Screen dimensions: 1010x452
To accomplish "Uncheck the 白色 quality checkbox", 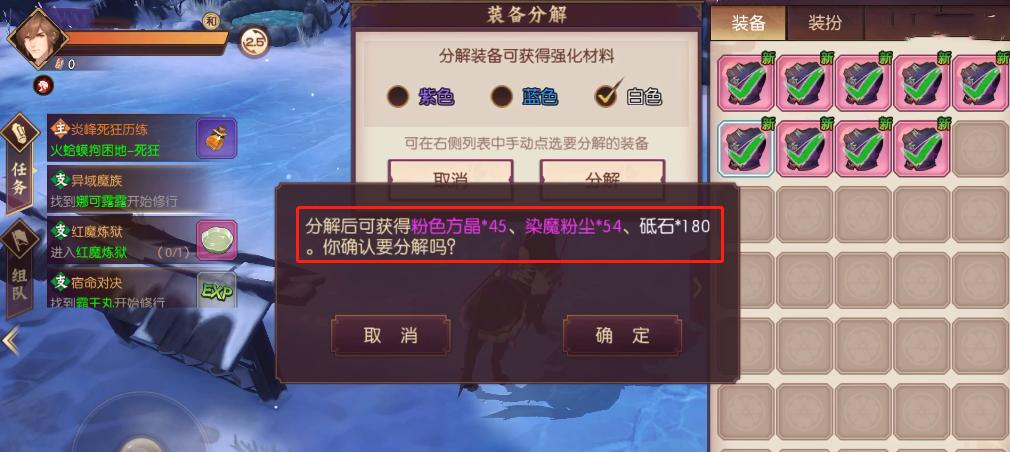I will click(x=605, y=95).
